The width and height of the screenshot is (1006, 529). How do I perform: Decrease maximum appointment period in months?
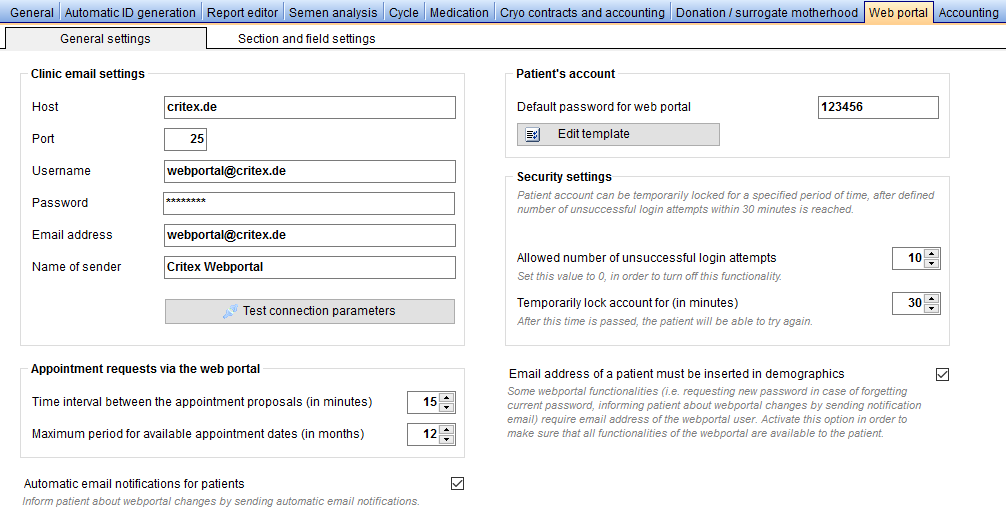[x=447, y=439]
